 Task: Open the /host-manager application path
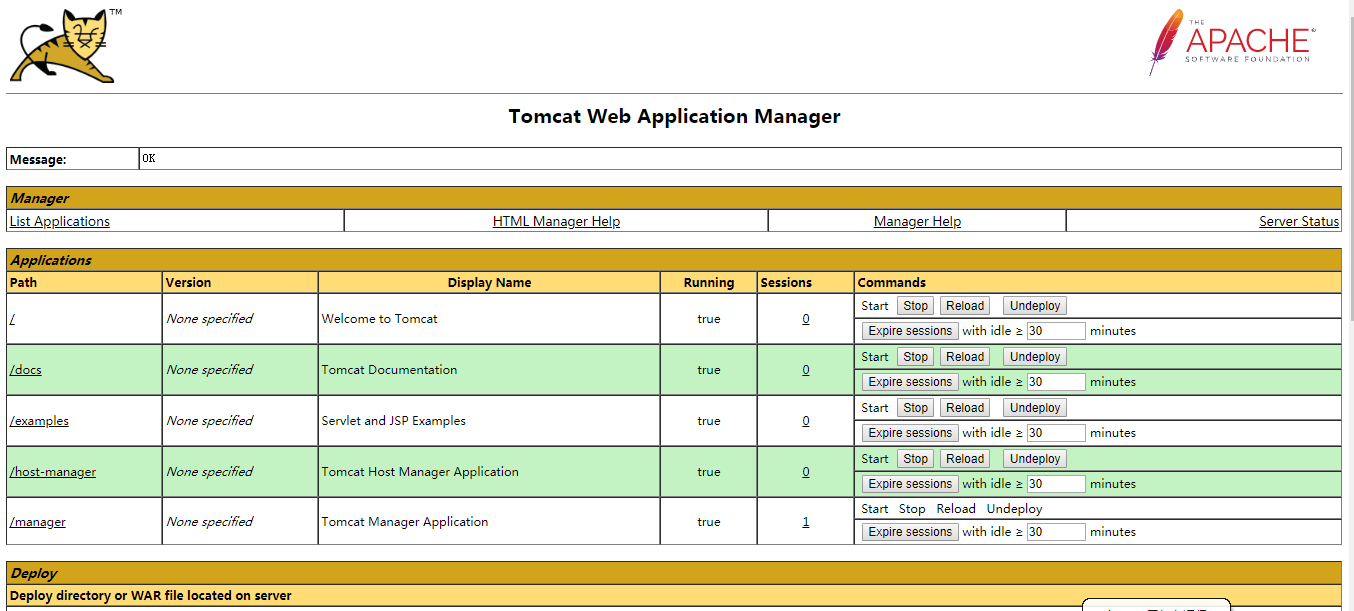point(52,471)
